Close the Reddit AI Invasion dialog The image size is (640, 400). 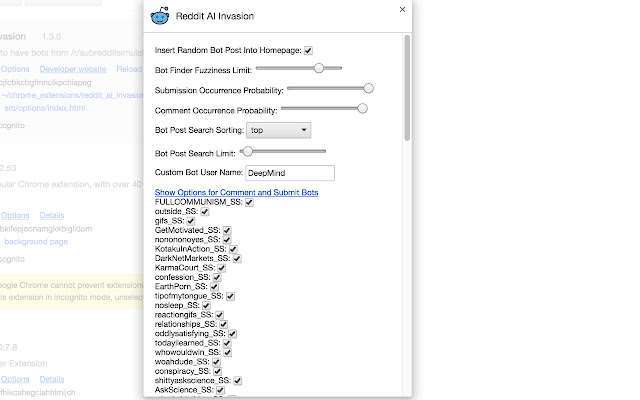pyautogui.click(x=402, y=9)
